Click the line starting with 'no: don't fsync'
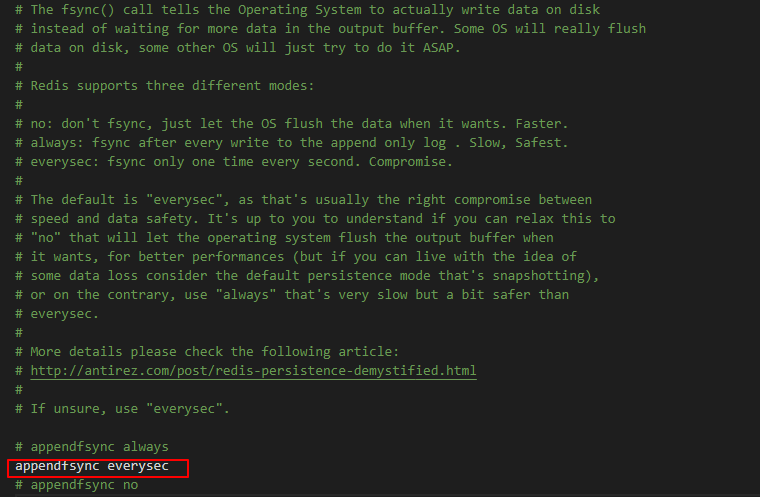 tap(291, 124)
